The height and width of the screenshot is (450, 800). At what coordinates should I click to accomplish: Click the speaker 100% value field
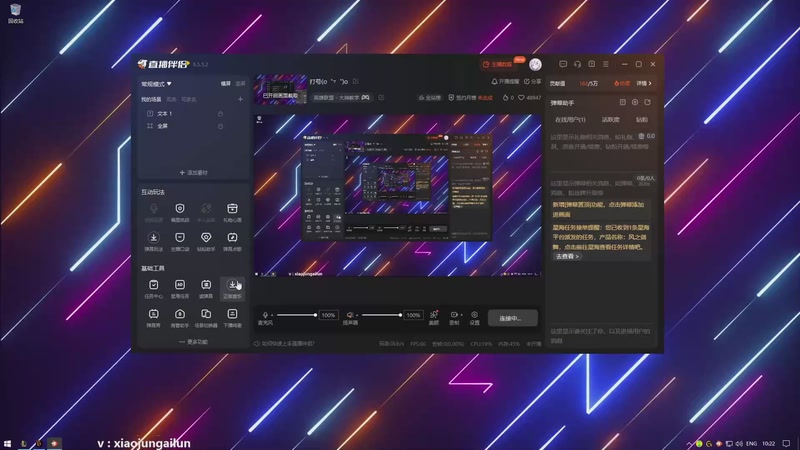(x=413, y=315)
